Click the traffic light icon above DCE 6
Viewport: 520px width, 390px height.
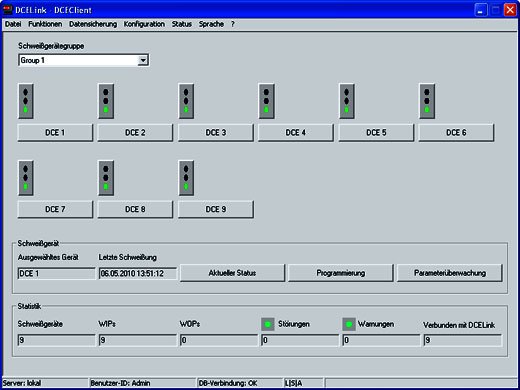point(427,101)
